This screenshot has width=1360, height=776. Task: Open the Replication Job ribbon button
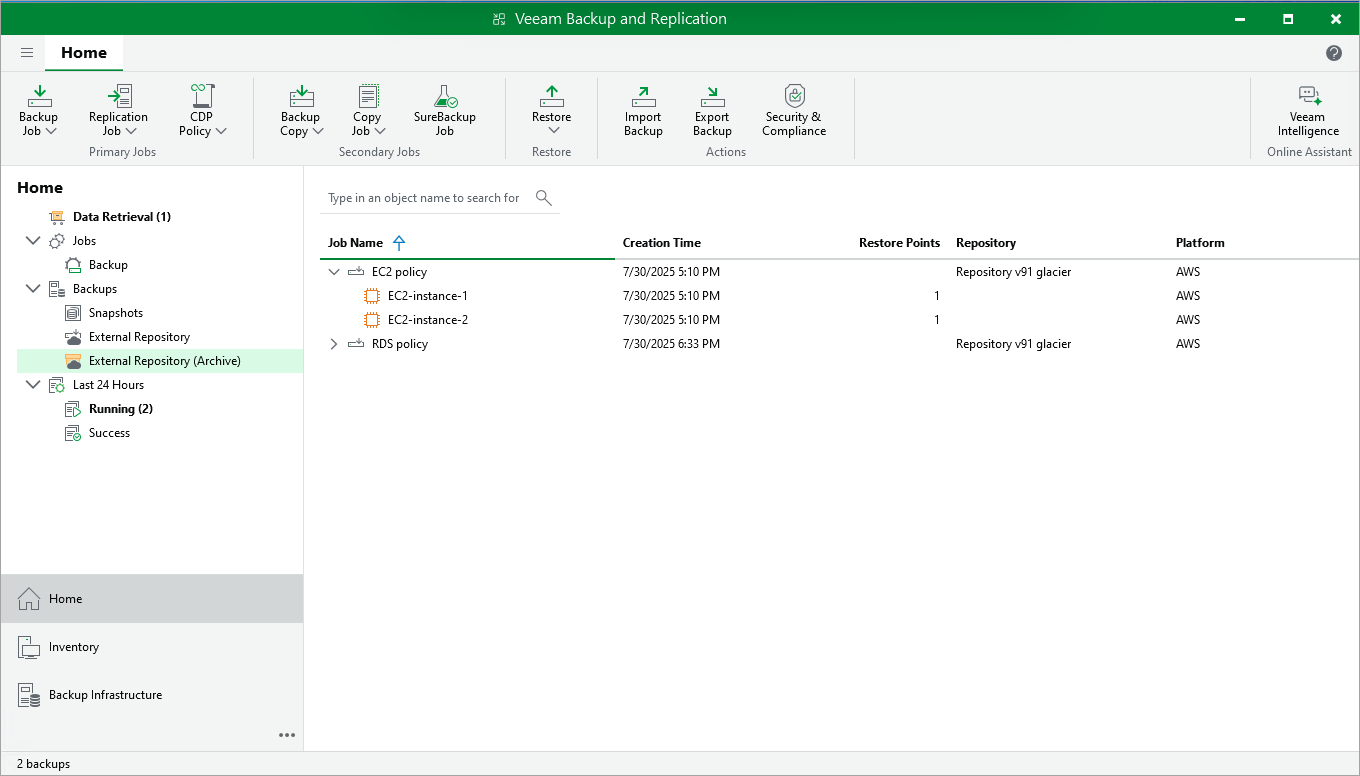pyautogui.click(x=118, y=110)
